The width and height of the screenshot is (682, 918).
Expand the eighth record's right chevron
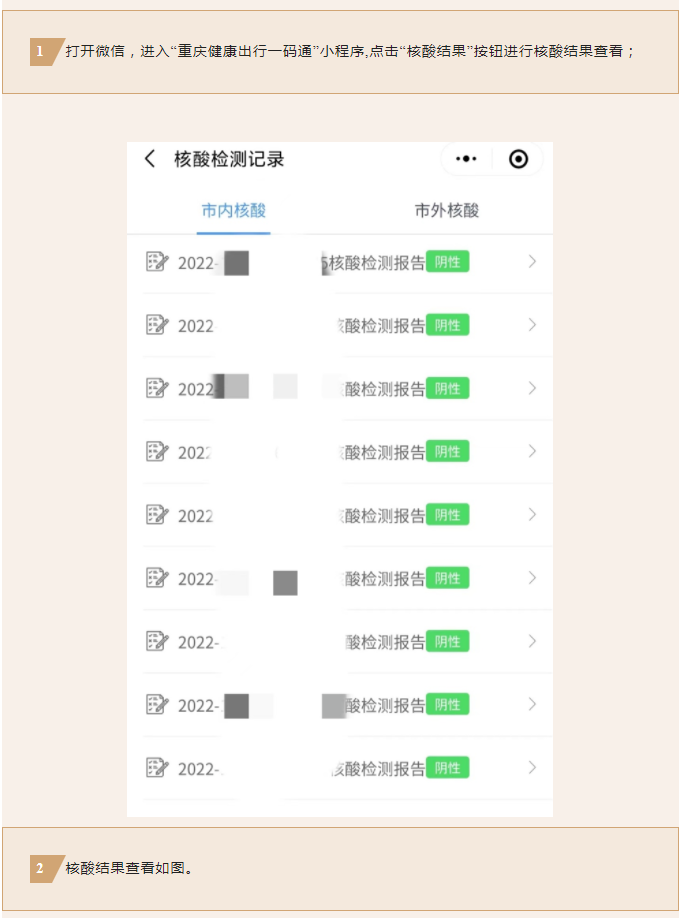click(532, 704)
